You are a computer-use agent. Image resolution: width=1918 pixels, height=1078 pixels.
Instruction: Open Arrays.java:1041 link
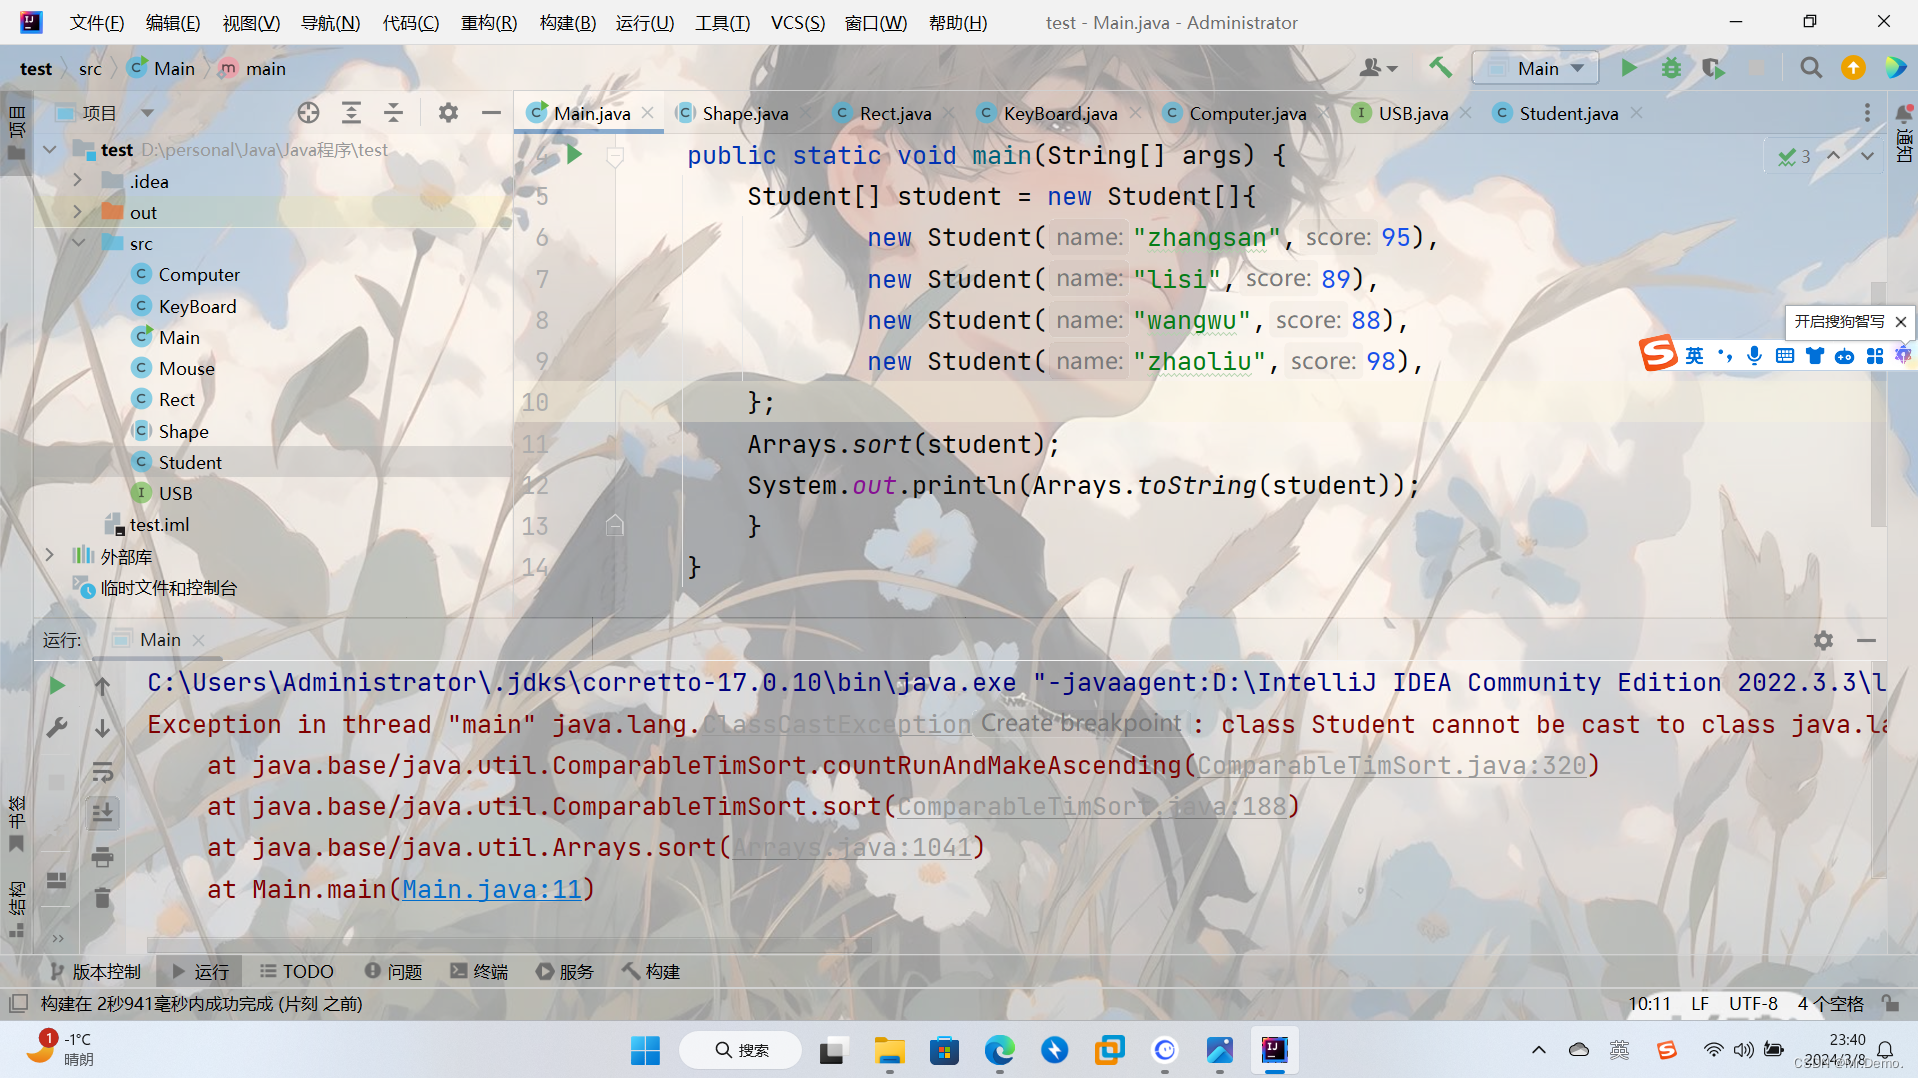click(852, 848)
